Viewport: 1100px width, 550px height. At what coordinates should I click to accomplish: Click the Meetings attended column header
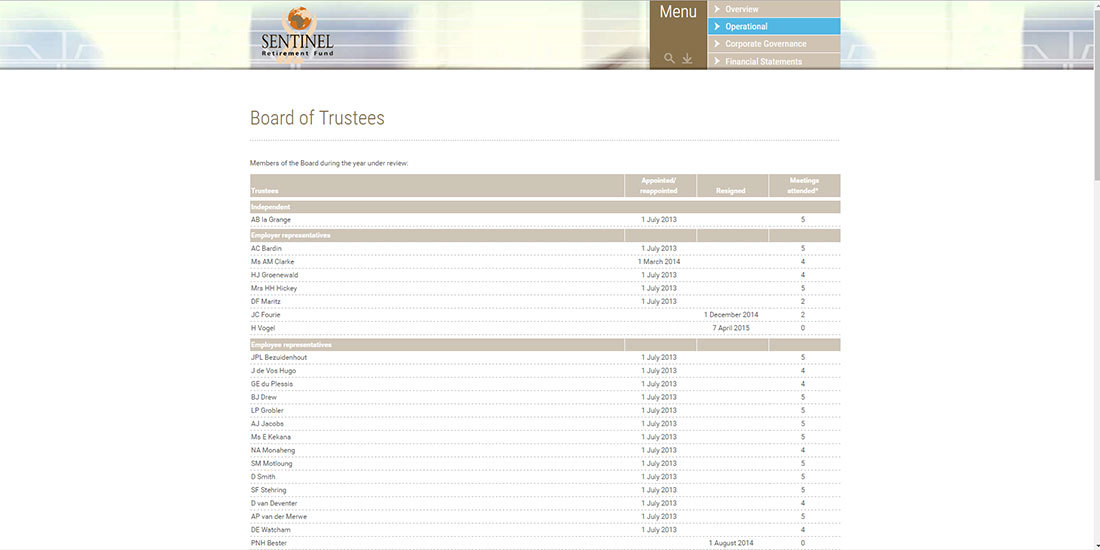tap(803, 185)
